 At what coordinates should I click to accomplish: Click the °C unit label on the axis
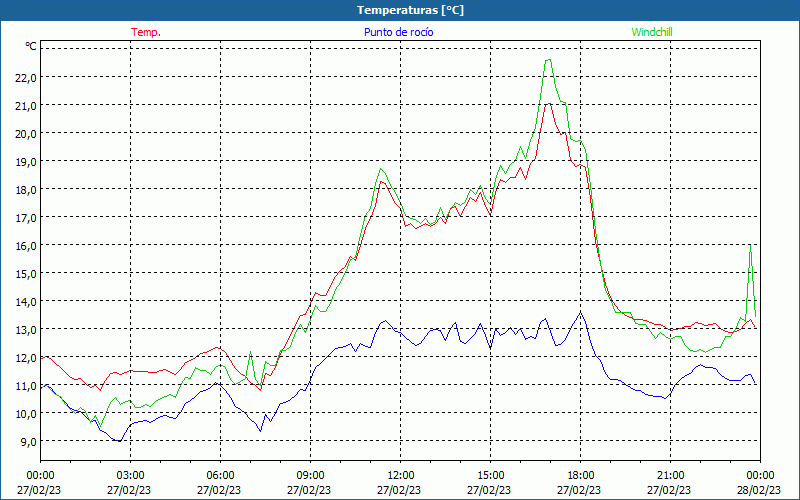click(31, 46)
